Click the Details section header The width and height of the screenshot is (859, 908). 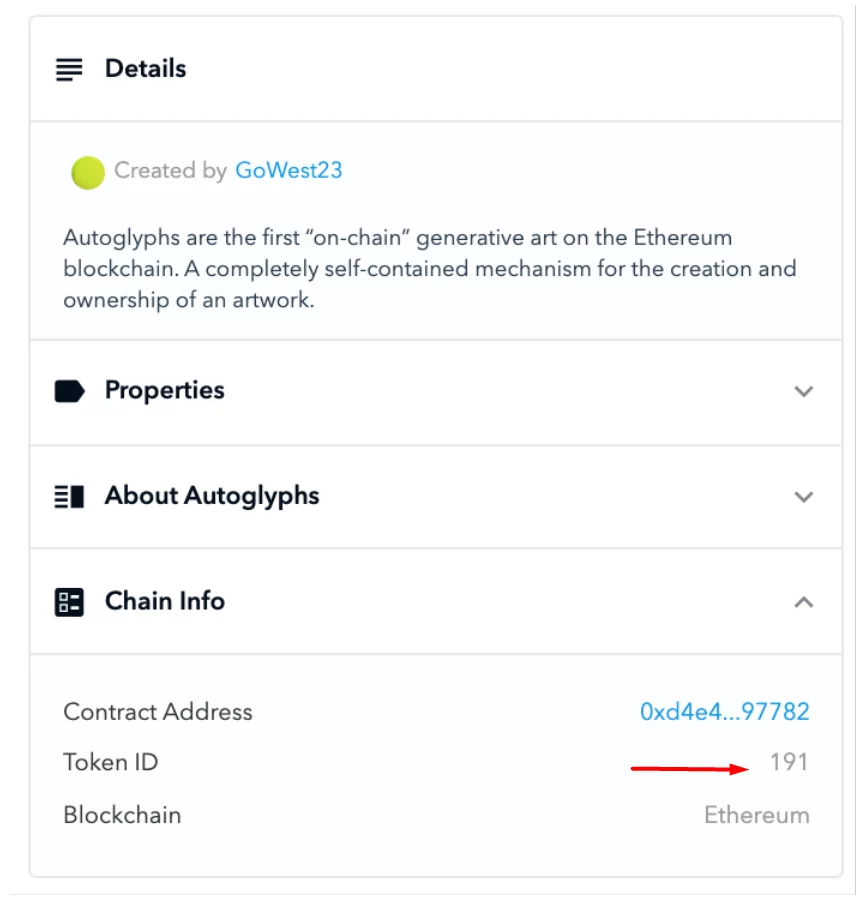(x=145, y=69)
